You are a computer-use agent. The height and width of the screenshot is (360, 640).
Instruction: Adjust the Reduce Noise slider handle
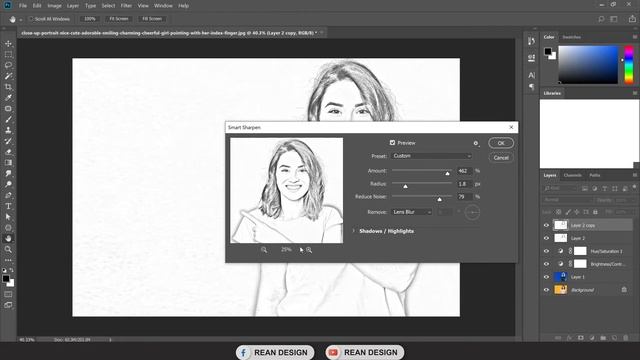pos(440,199)
